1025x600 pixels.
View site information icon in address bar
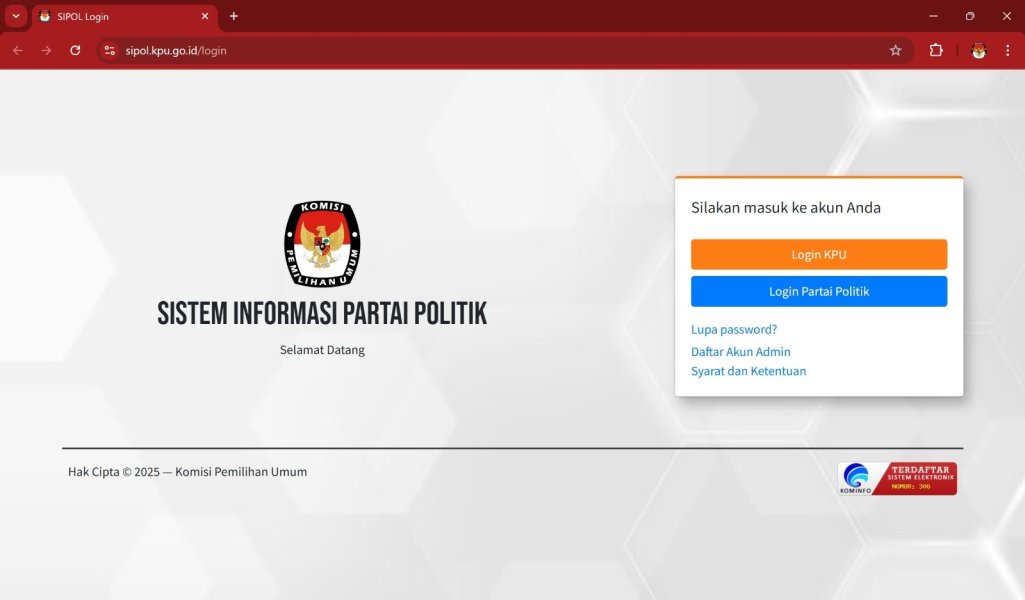pos(110,50)
